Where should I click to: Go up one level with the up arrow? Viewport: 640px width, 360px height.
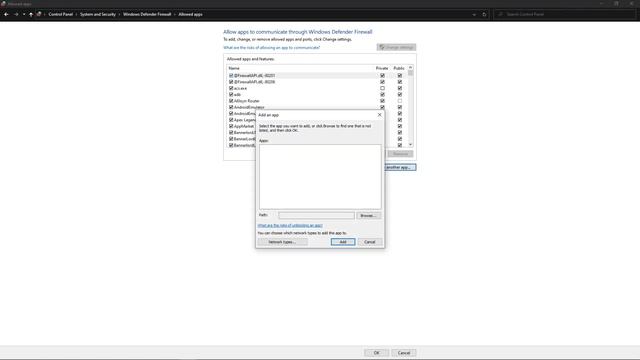click(31, 14)
